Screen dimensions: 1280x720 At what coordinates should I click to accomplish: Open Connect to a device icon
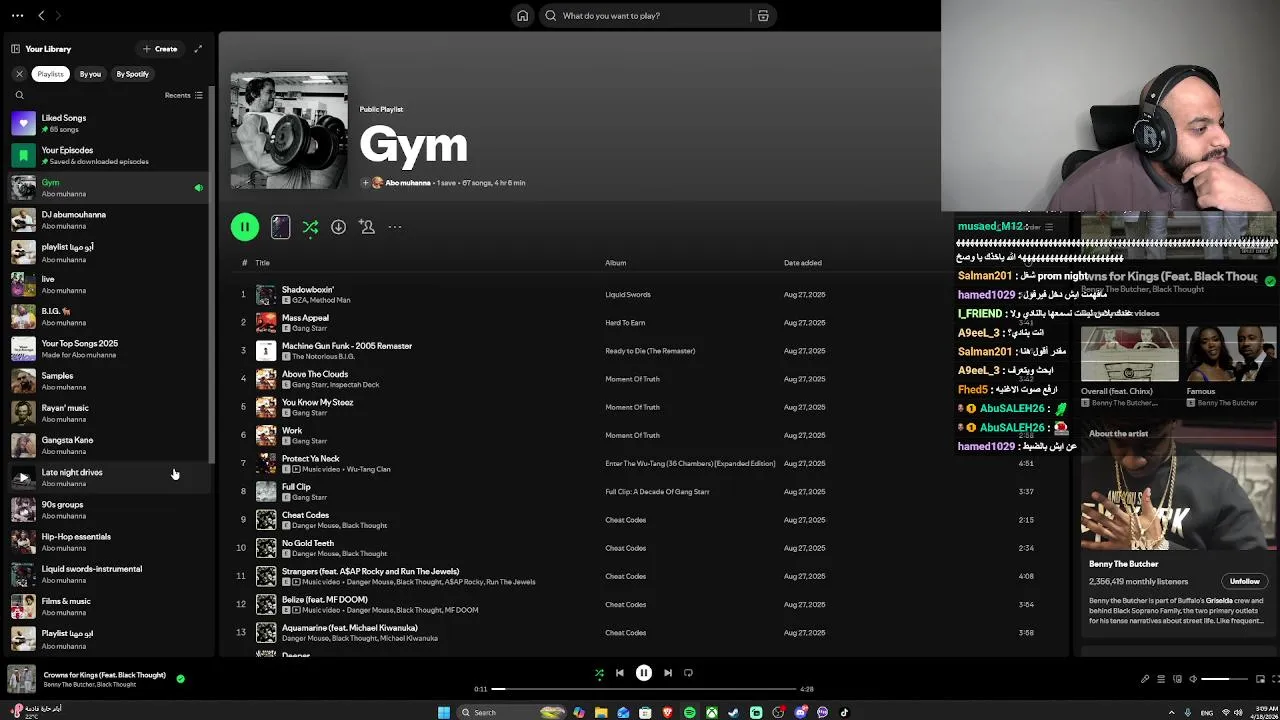[1177, 679]
